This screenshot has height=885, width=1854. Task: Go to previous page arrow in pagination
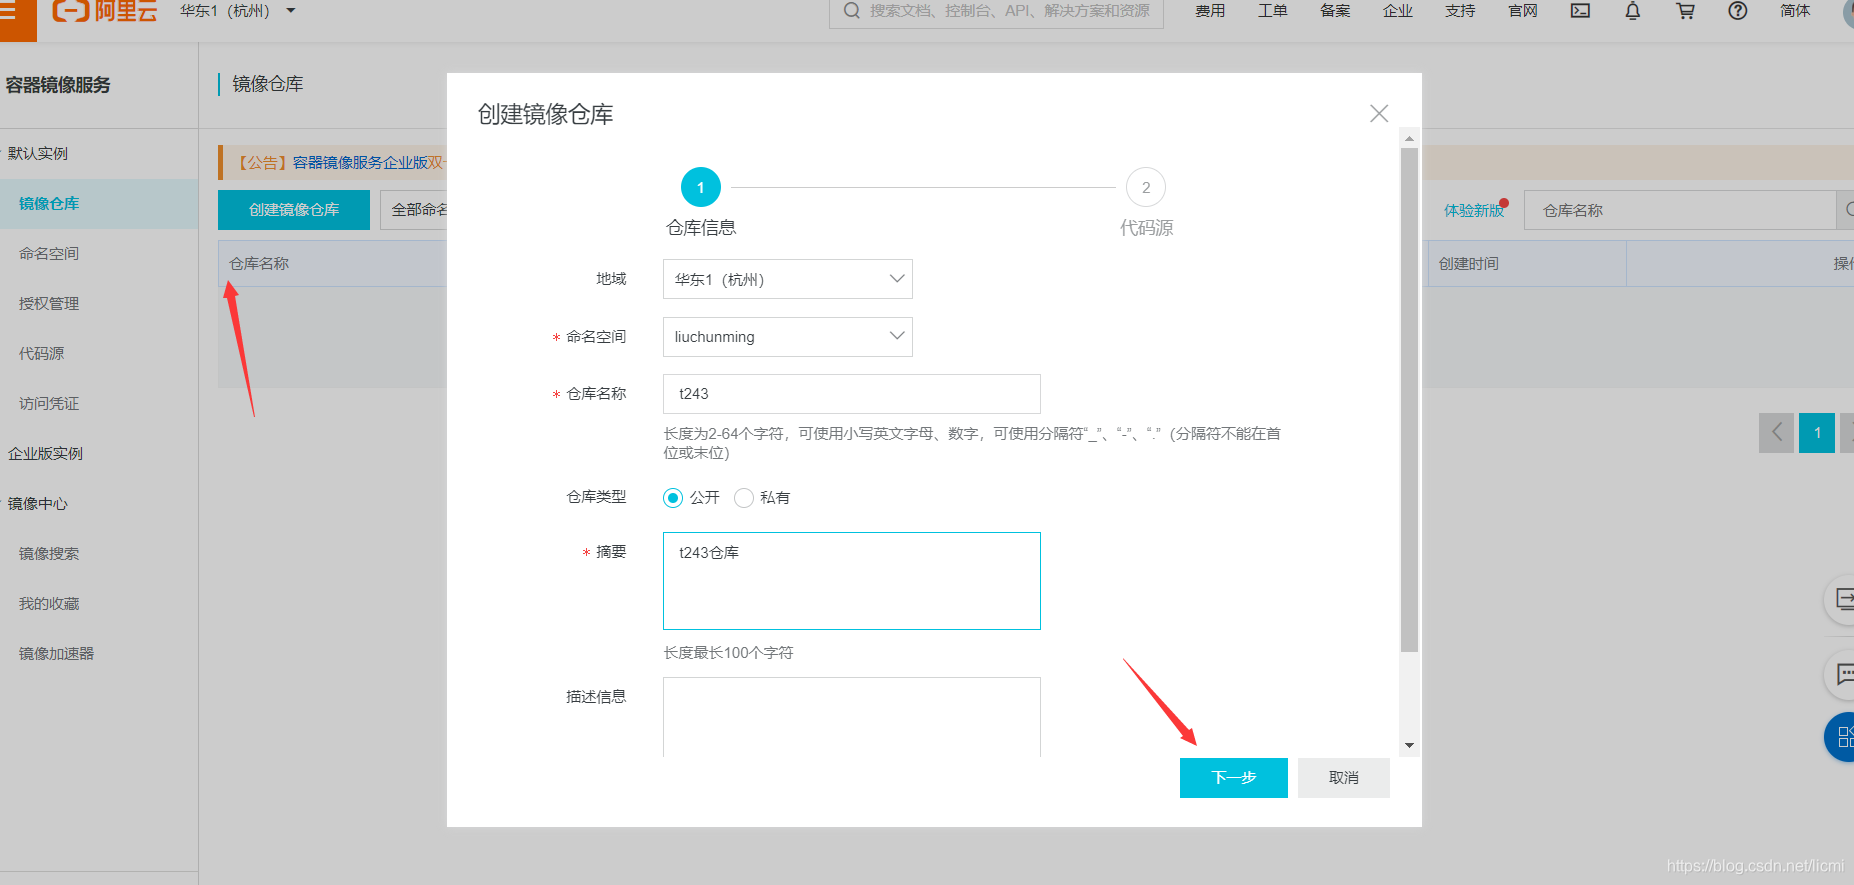point(1777,433)
